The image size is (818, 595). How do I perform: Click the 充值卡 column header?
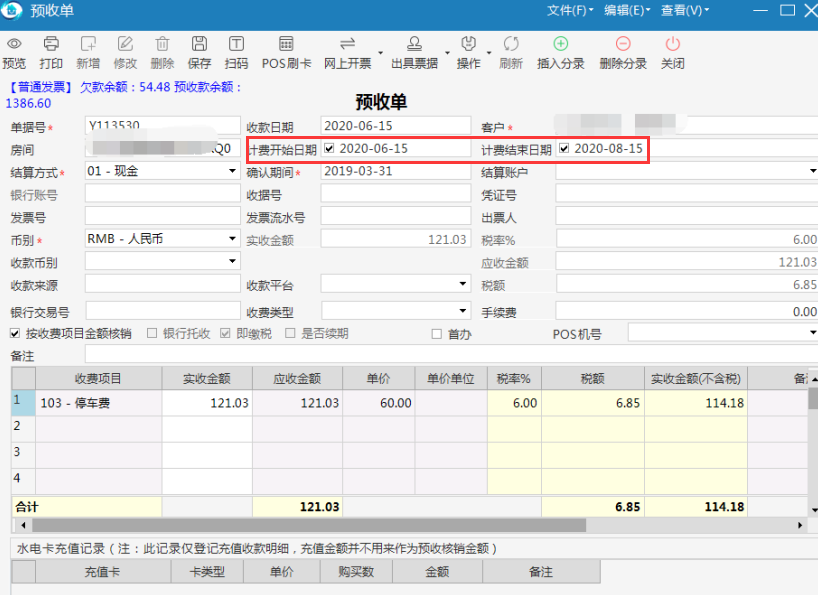tap(103, 572)
